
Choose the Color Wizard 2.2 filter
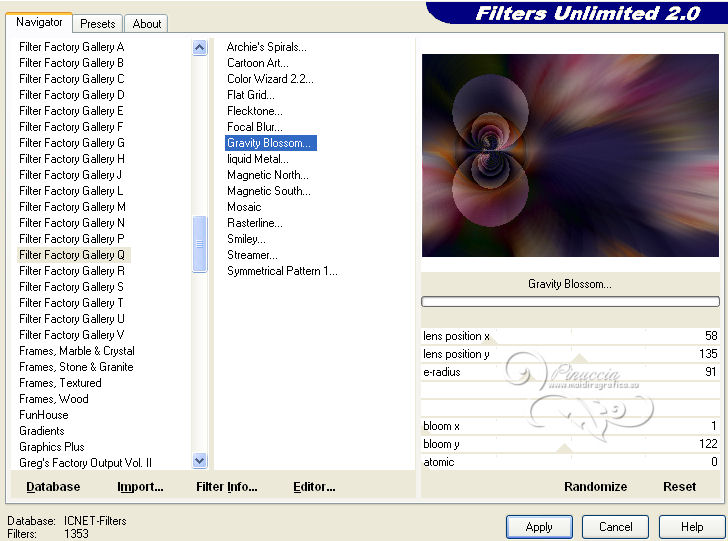270,79
